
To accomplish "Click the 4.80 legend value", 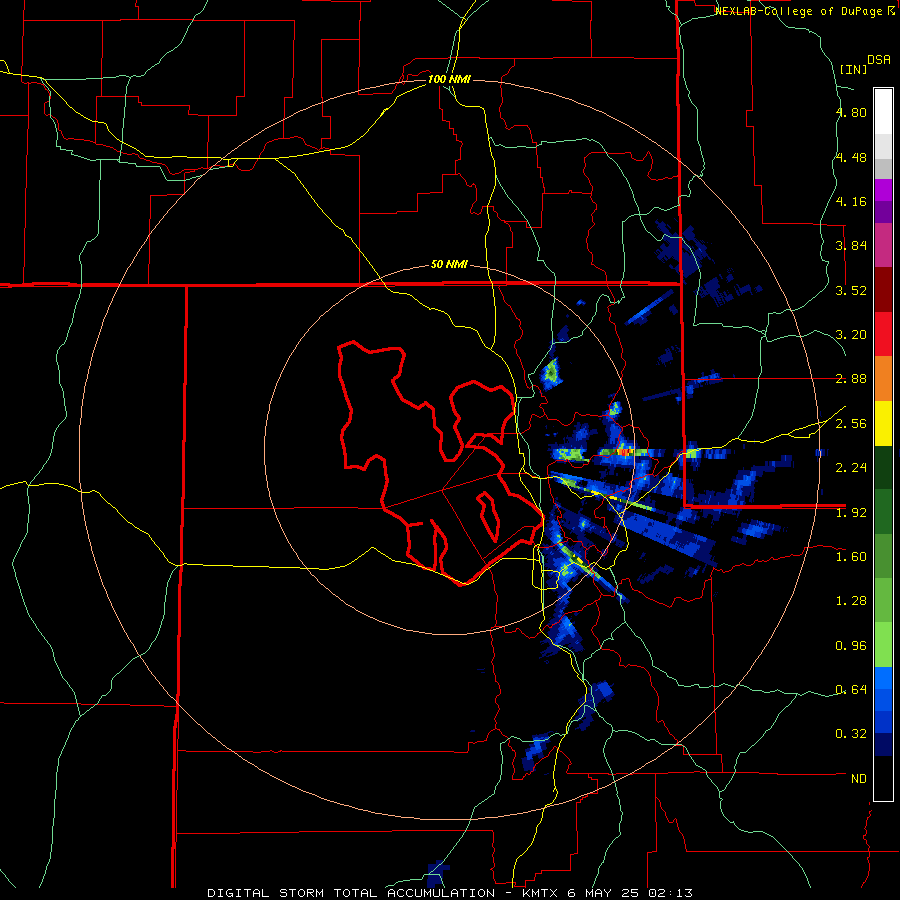I will point(851,112).
